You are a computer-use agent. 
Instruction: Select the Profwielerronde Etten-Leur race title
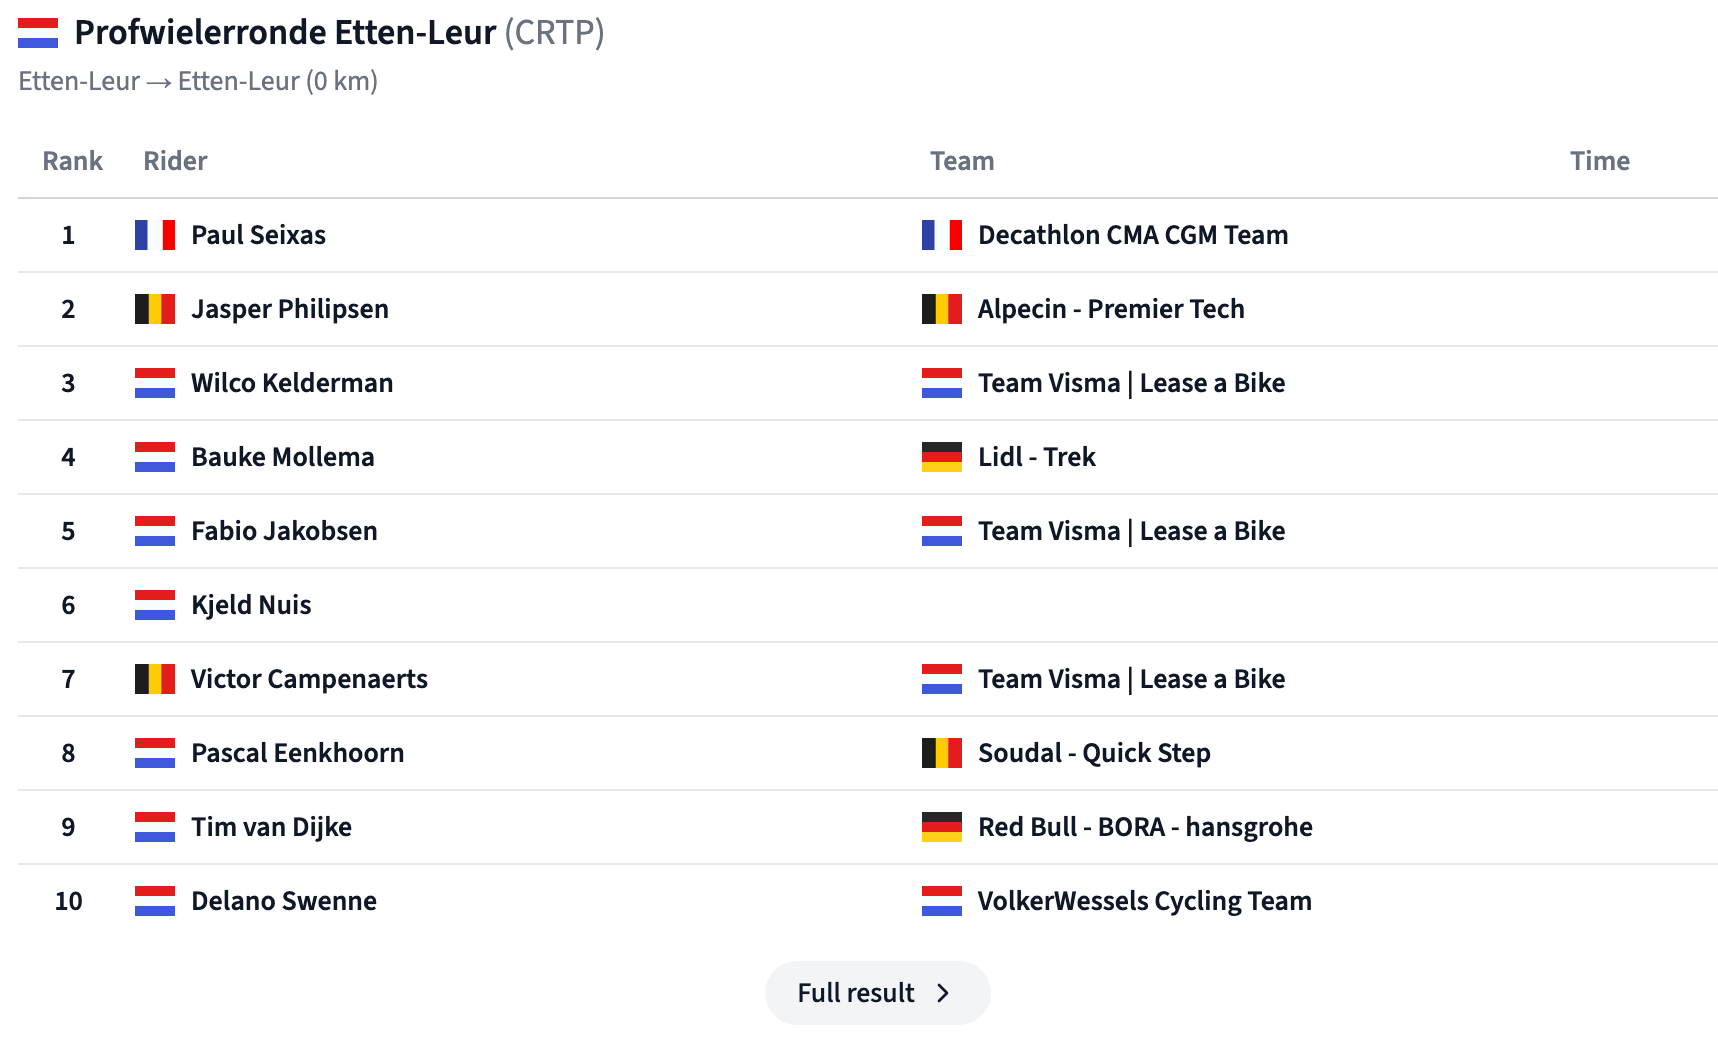click(x=286, y=33)
